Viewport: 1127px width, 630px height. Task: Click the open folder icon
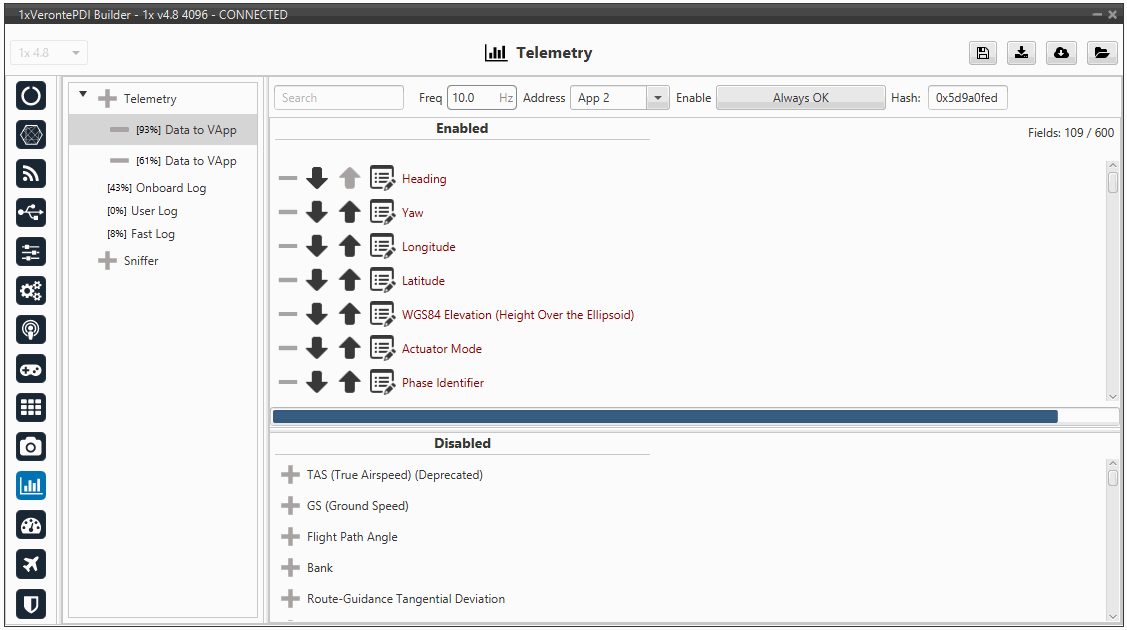[1100, 53]
